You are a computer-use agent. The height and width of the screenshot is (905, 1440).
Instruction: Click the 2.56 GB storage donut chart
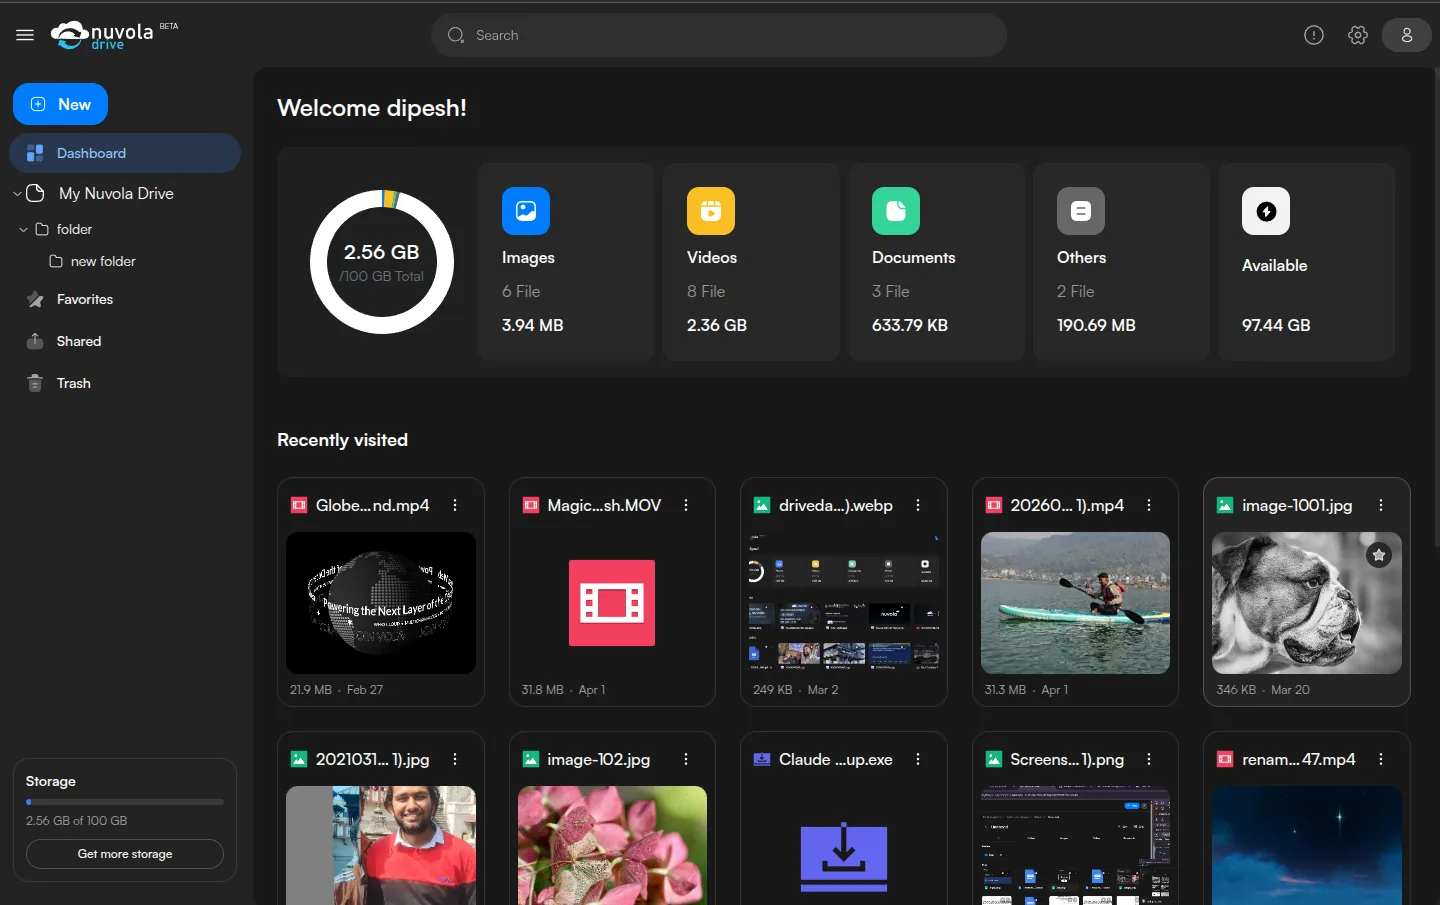[382, 262]
